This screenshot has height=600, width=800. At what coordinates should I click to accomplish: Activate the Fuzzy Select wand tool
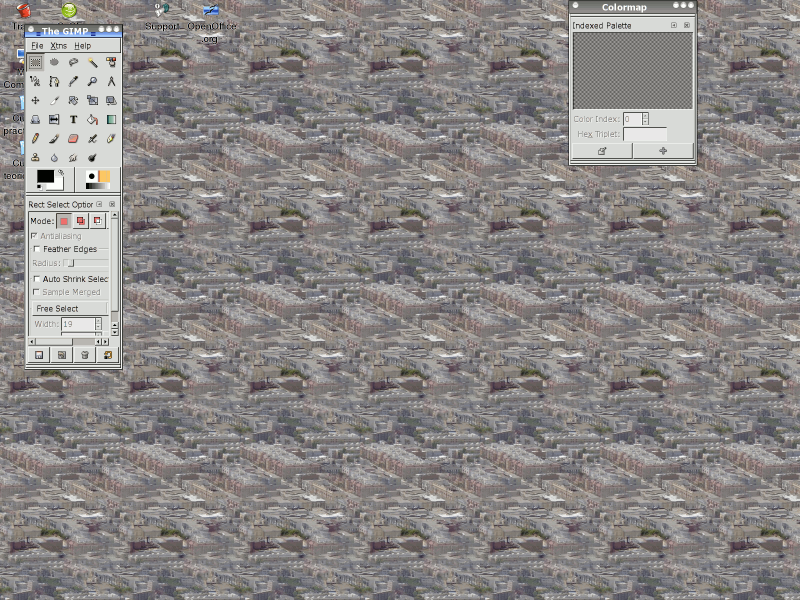pos(93,62)
